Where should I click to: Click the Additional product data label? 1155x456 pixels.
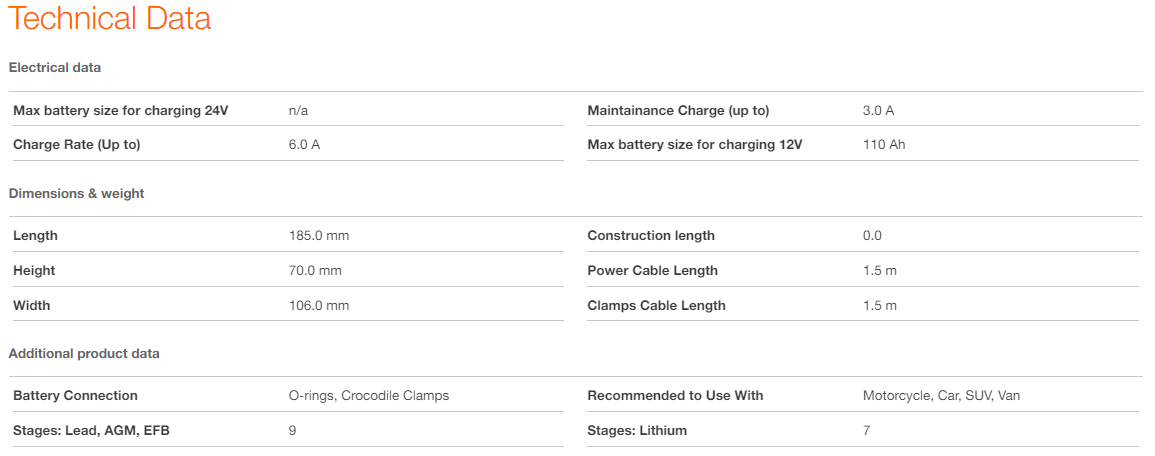(84, 354)
